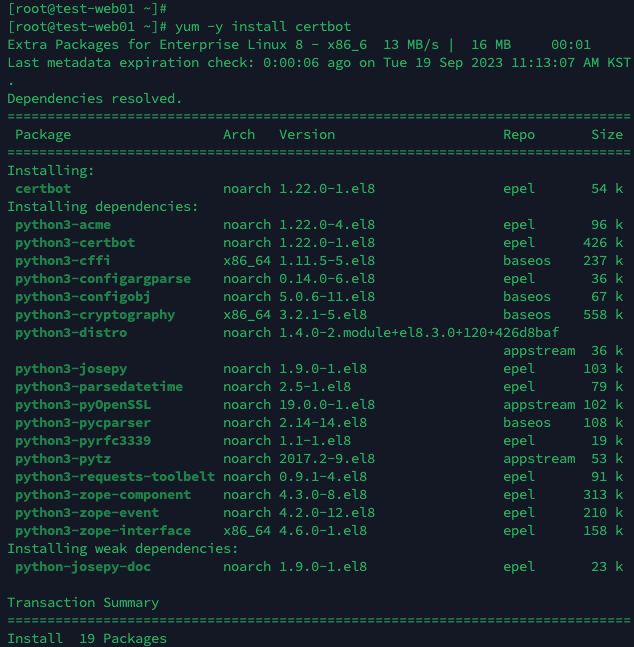The width and height of the screenshot is (634, 647).
Task: Select 'python-josepy-doc' package name
Action: pyautogui.click(x=83, y=567)
